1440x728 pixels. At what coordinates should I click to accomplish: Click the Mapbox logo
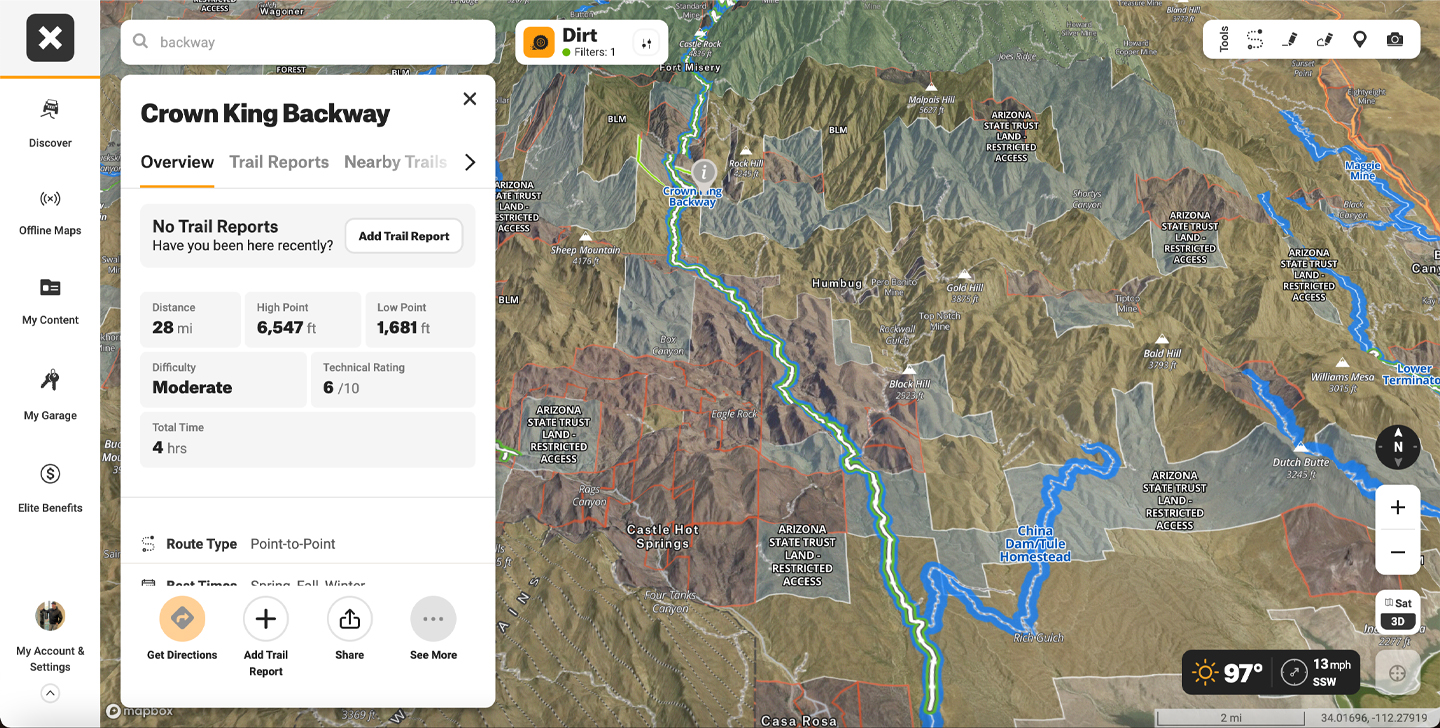point(140,711)
